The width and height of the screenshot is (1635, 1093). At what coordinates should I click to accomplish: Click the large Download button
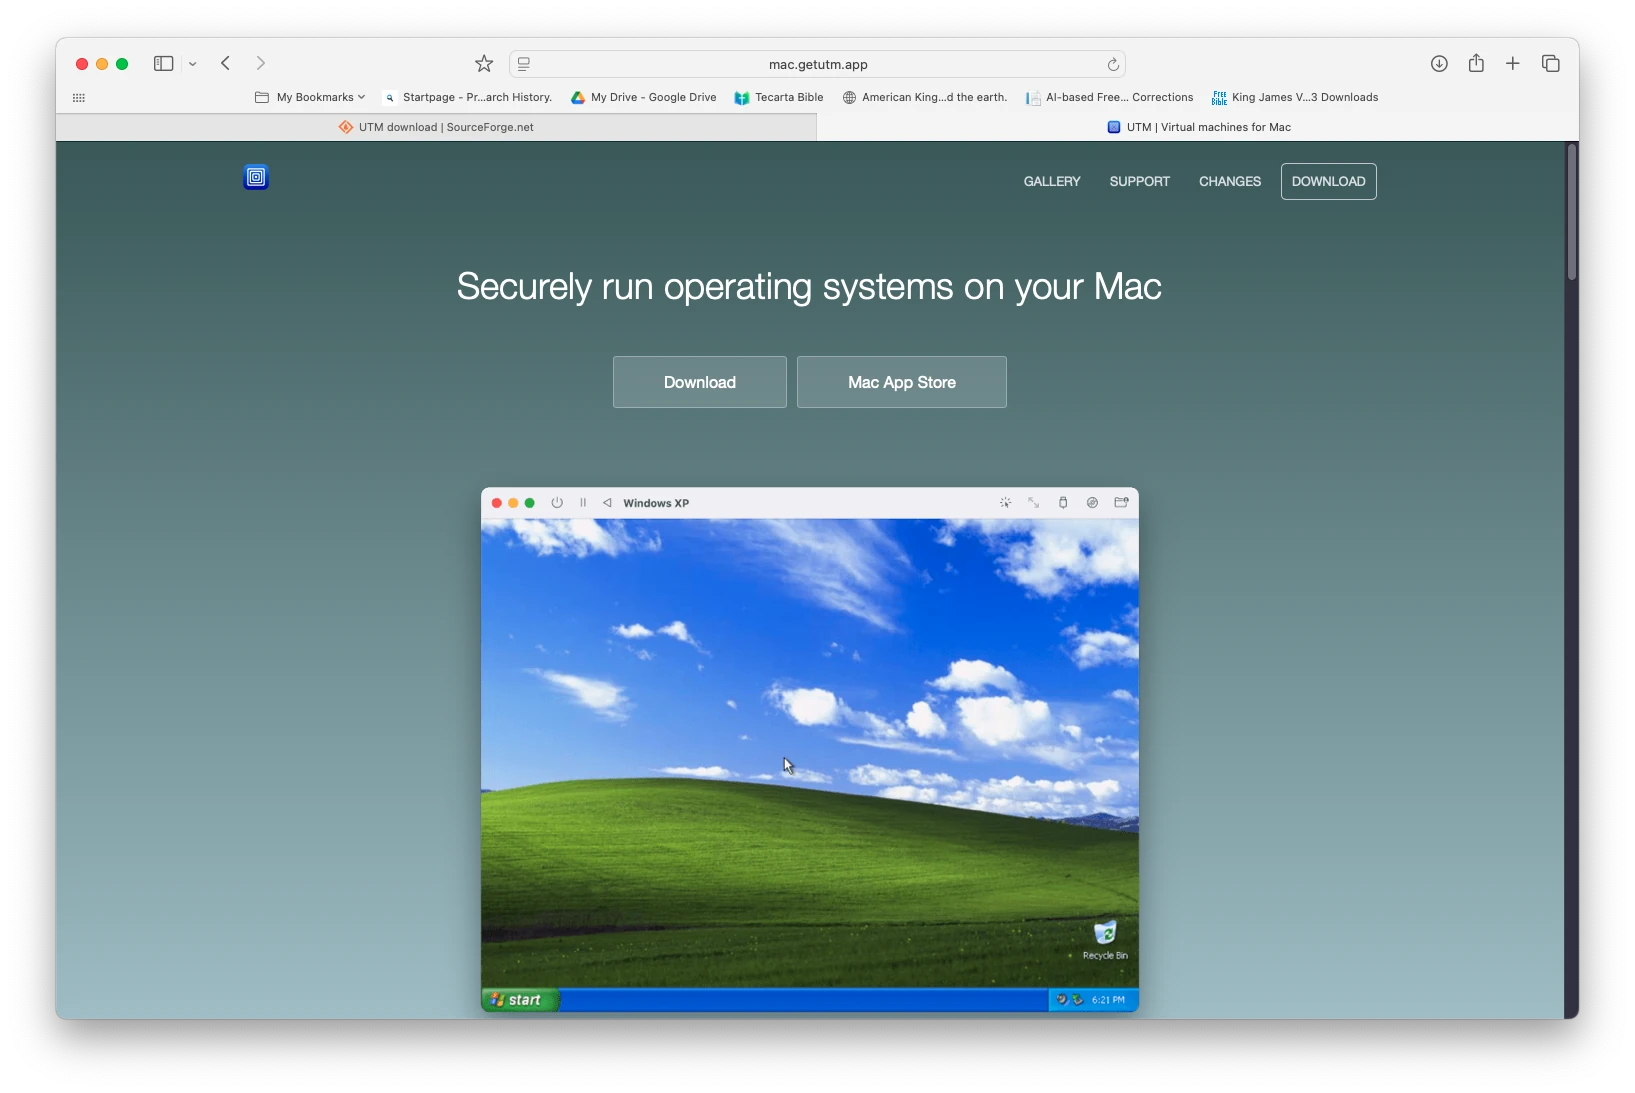tap(700, 382)
